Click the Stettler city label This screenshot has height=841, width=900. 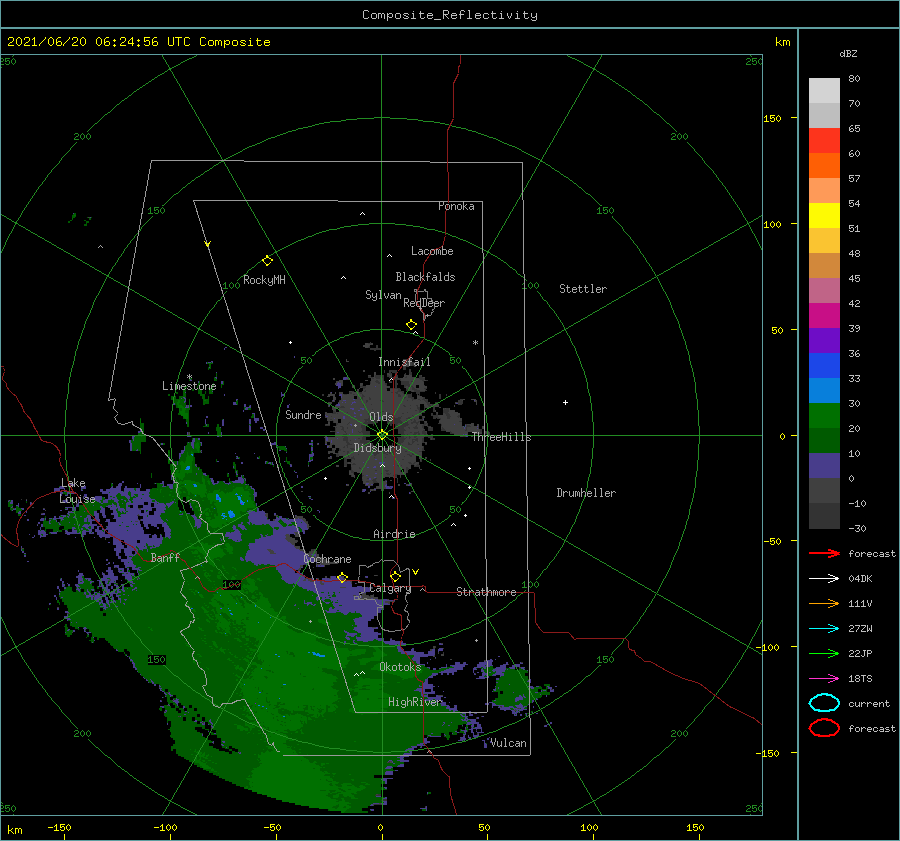click(x=583, y=289)
